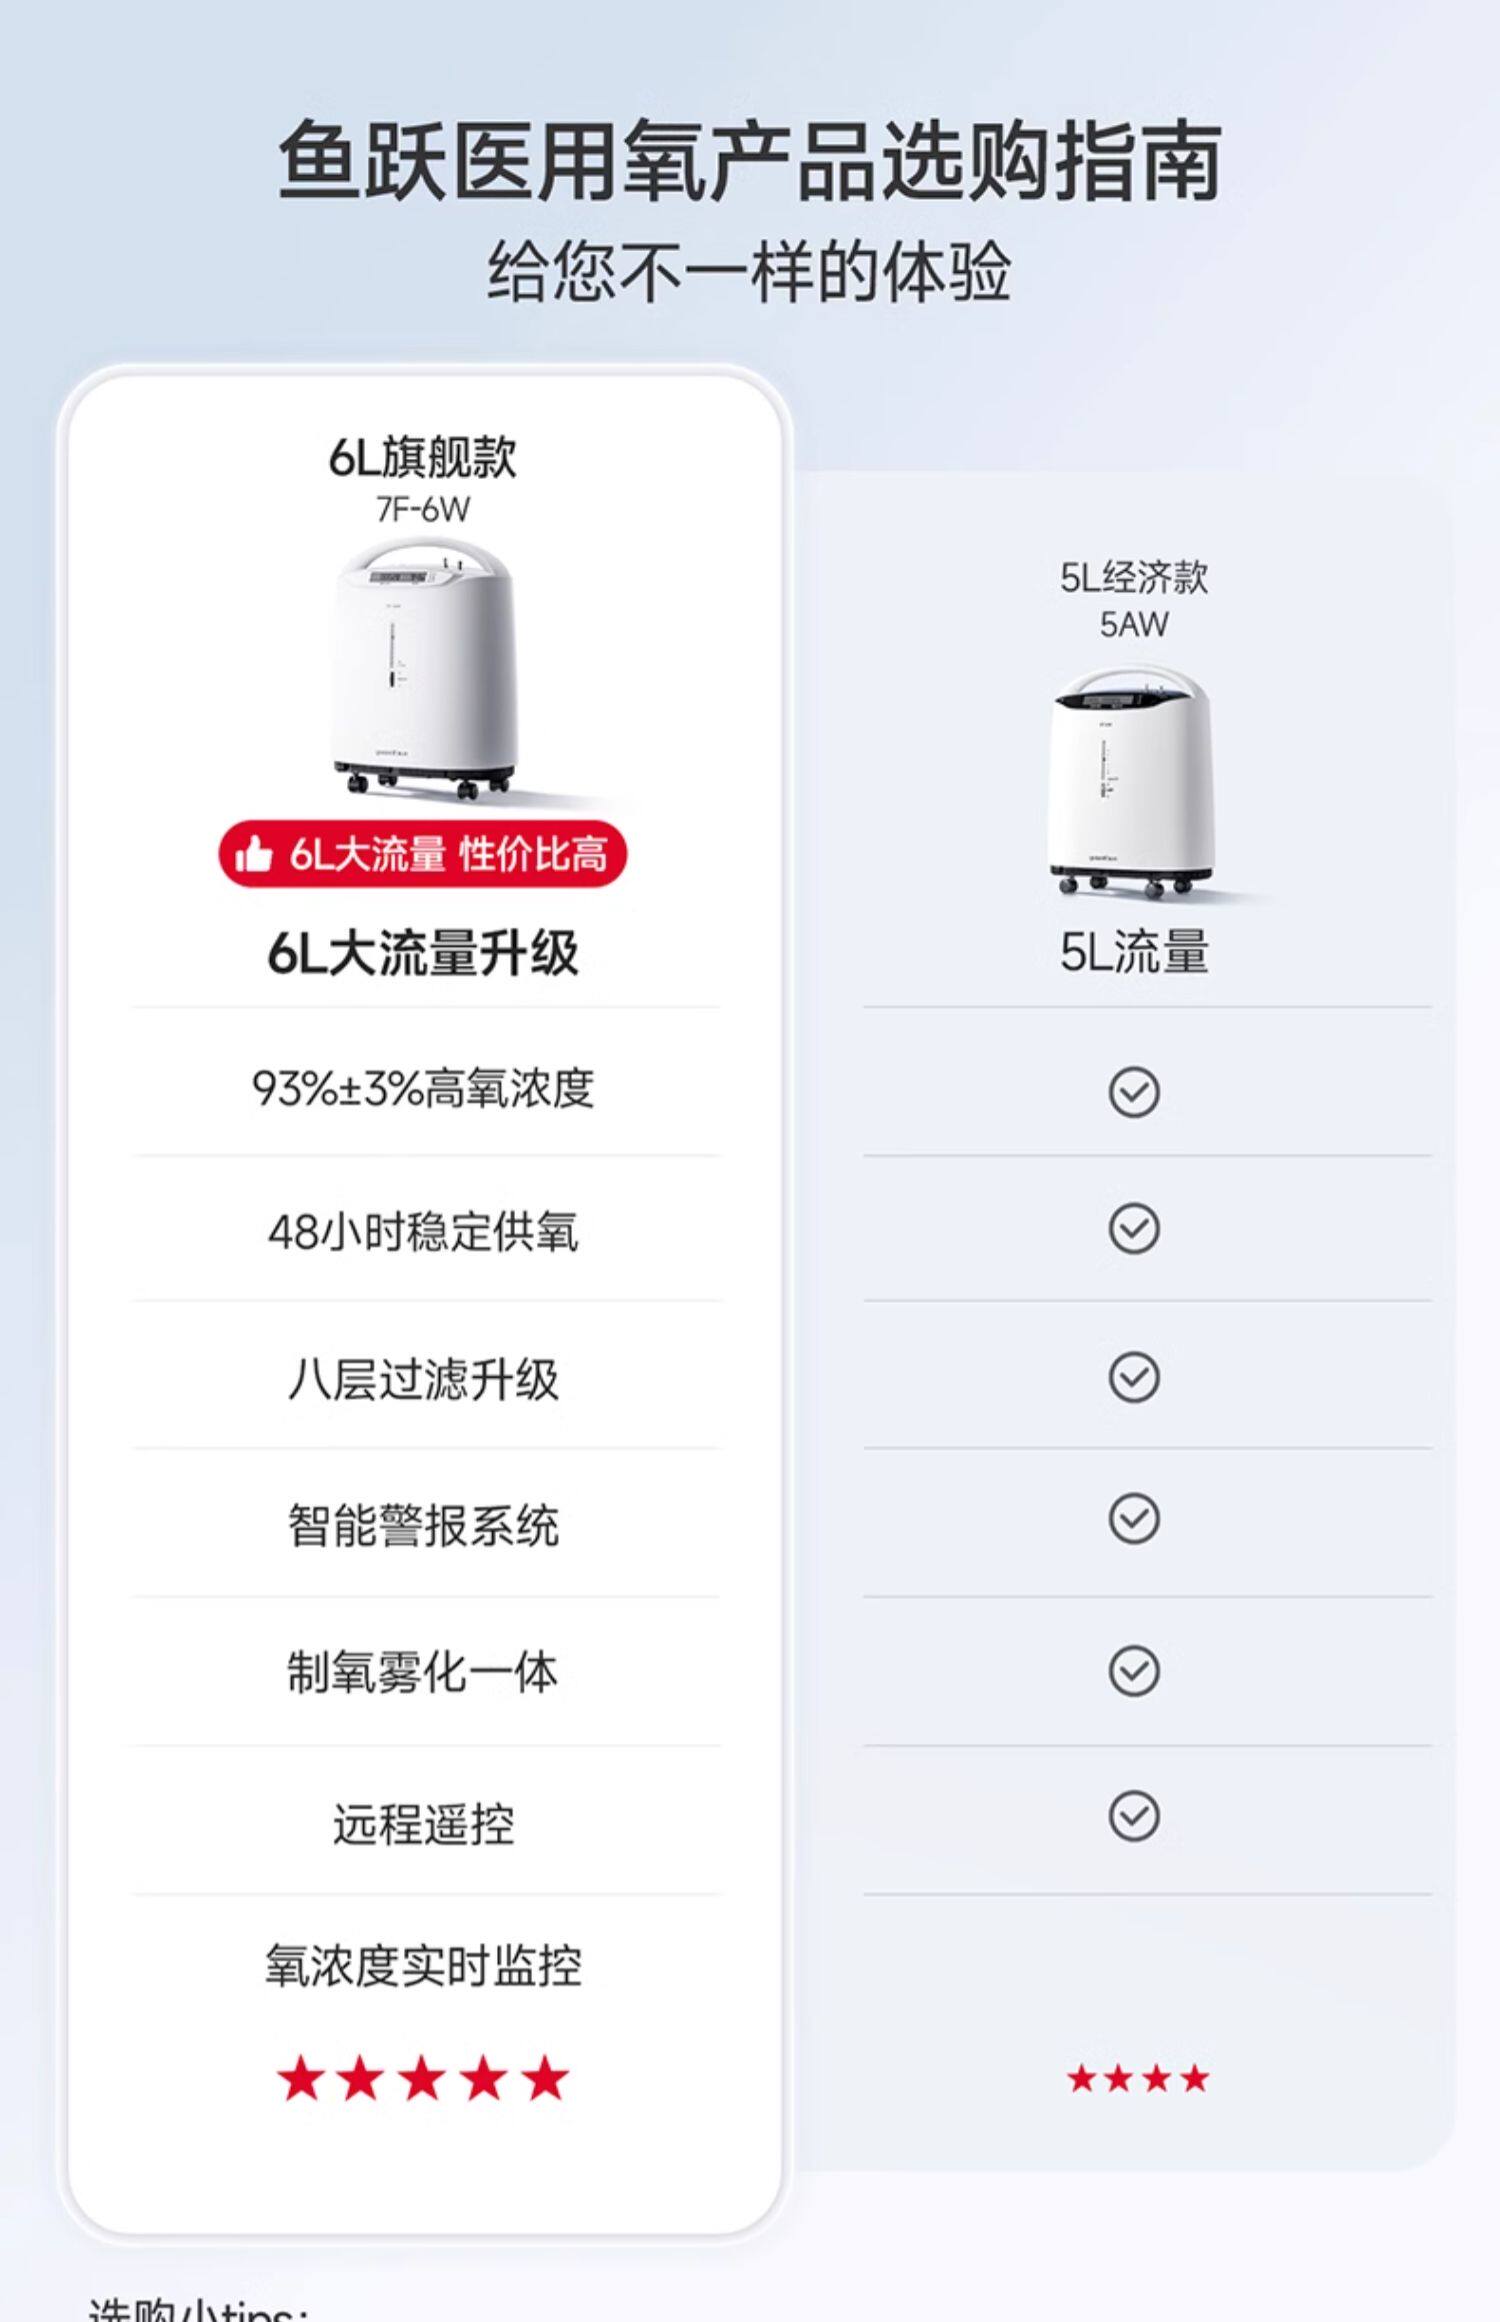This screenshot has width=1500, height=2322.
Task: Tap the red 6L大流量 性价比高 badge
Action: pyautogui.click(x=423, y=855)
